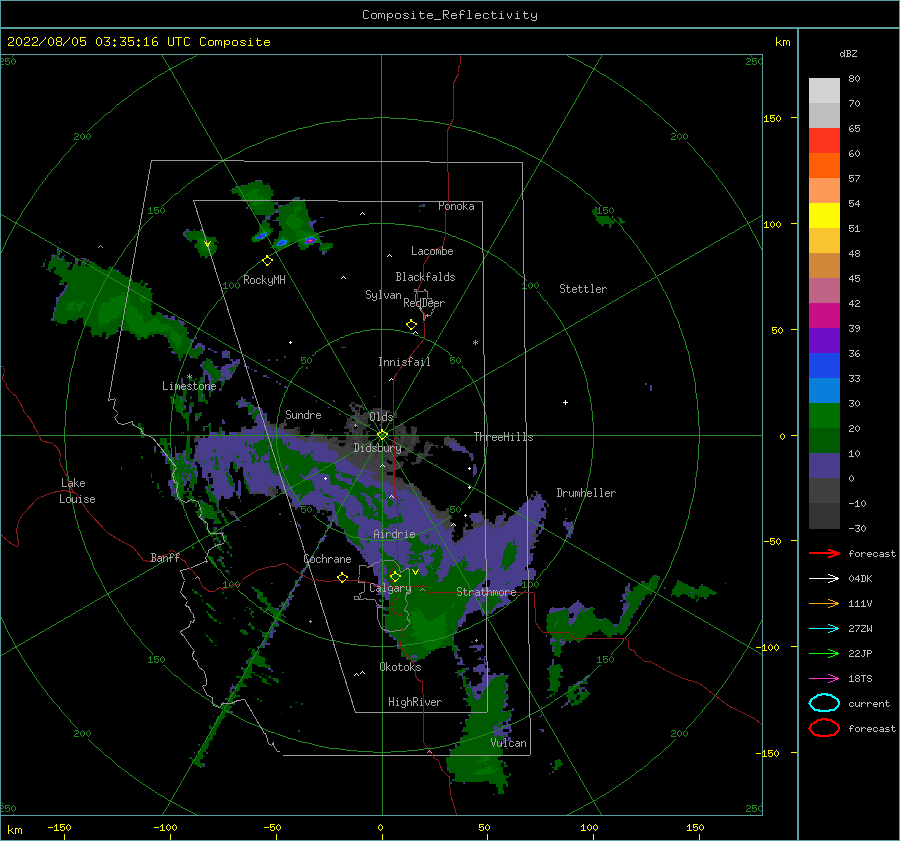Click the RockyMH label
The height and width of the screenshot is (841, 900).
[x=264, y=280]
